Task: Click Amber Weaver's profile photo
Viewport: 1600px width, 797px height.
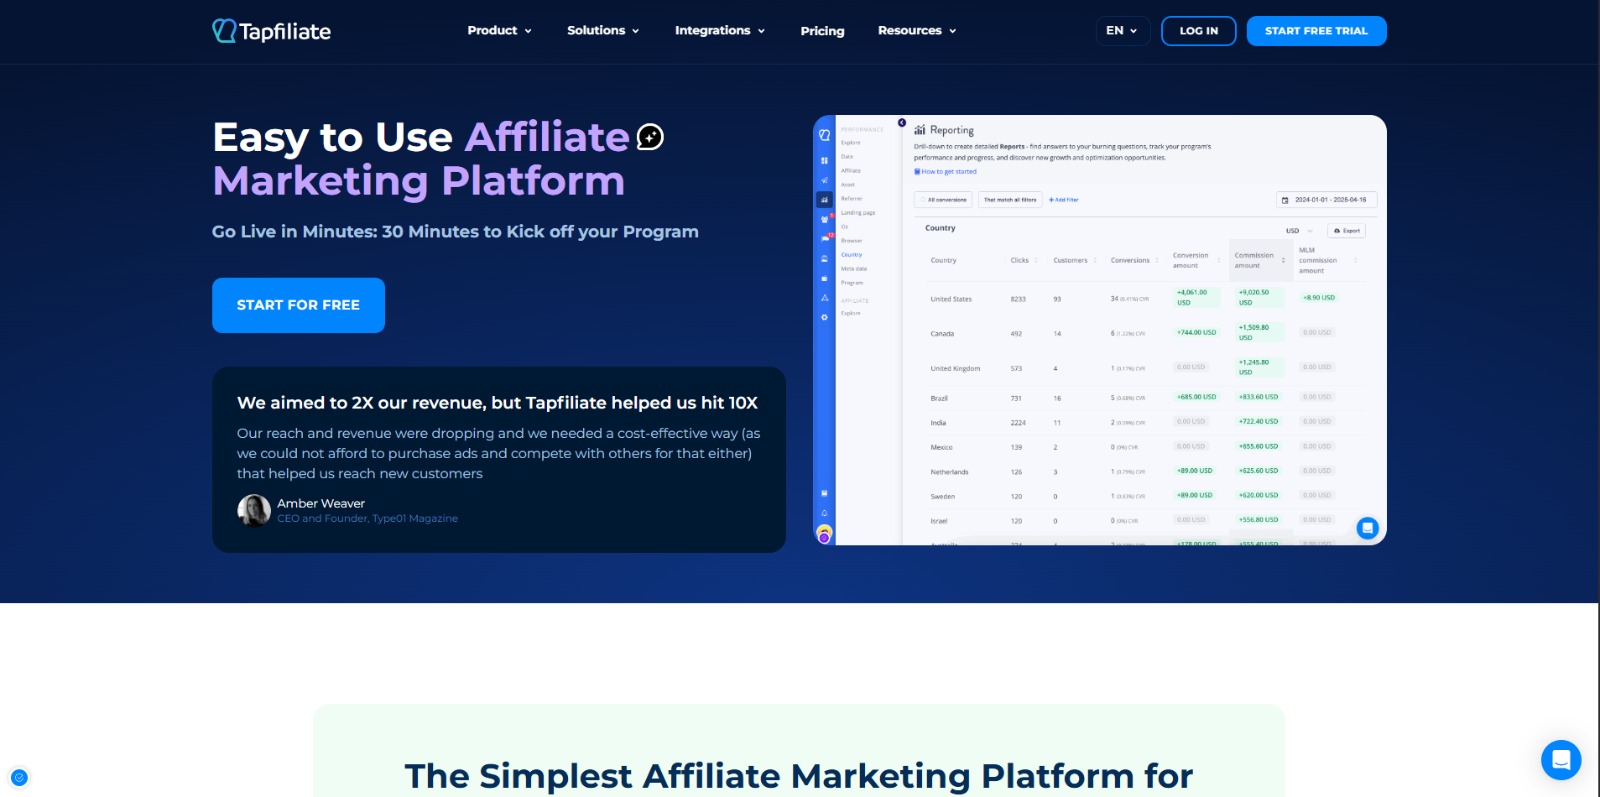Action: pos(254,510)
